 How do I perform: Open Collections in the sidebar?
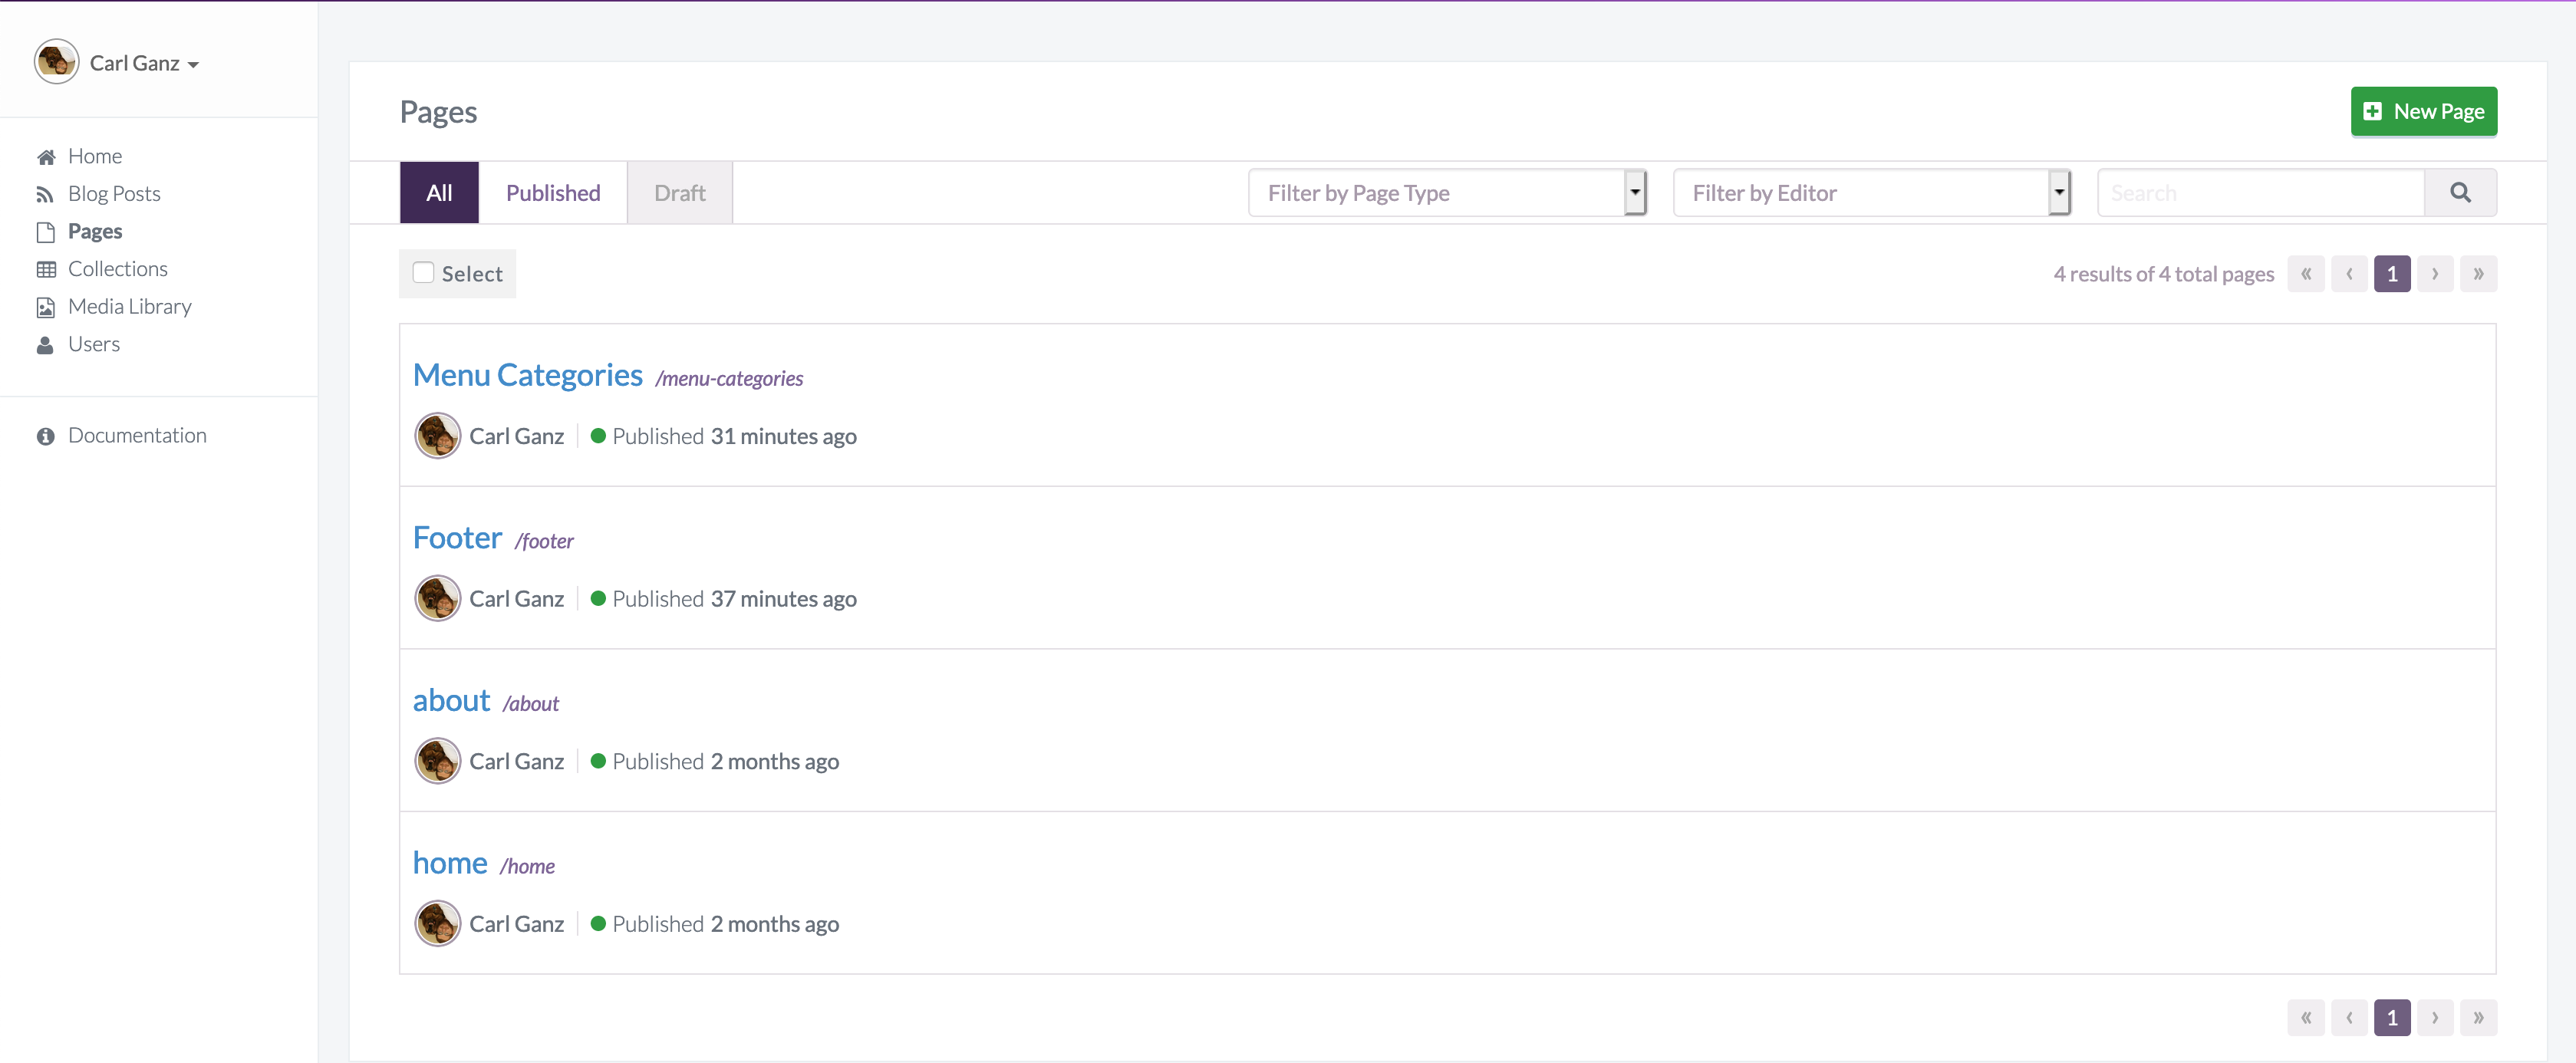(118, 269)
